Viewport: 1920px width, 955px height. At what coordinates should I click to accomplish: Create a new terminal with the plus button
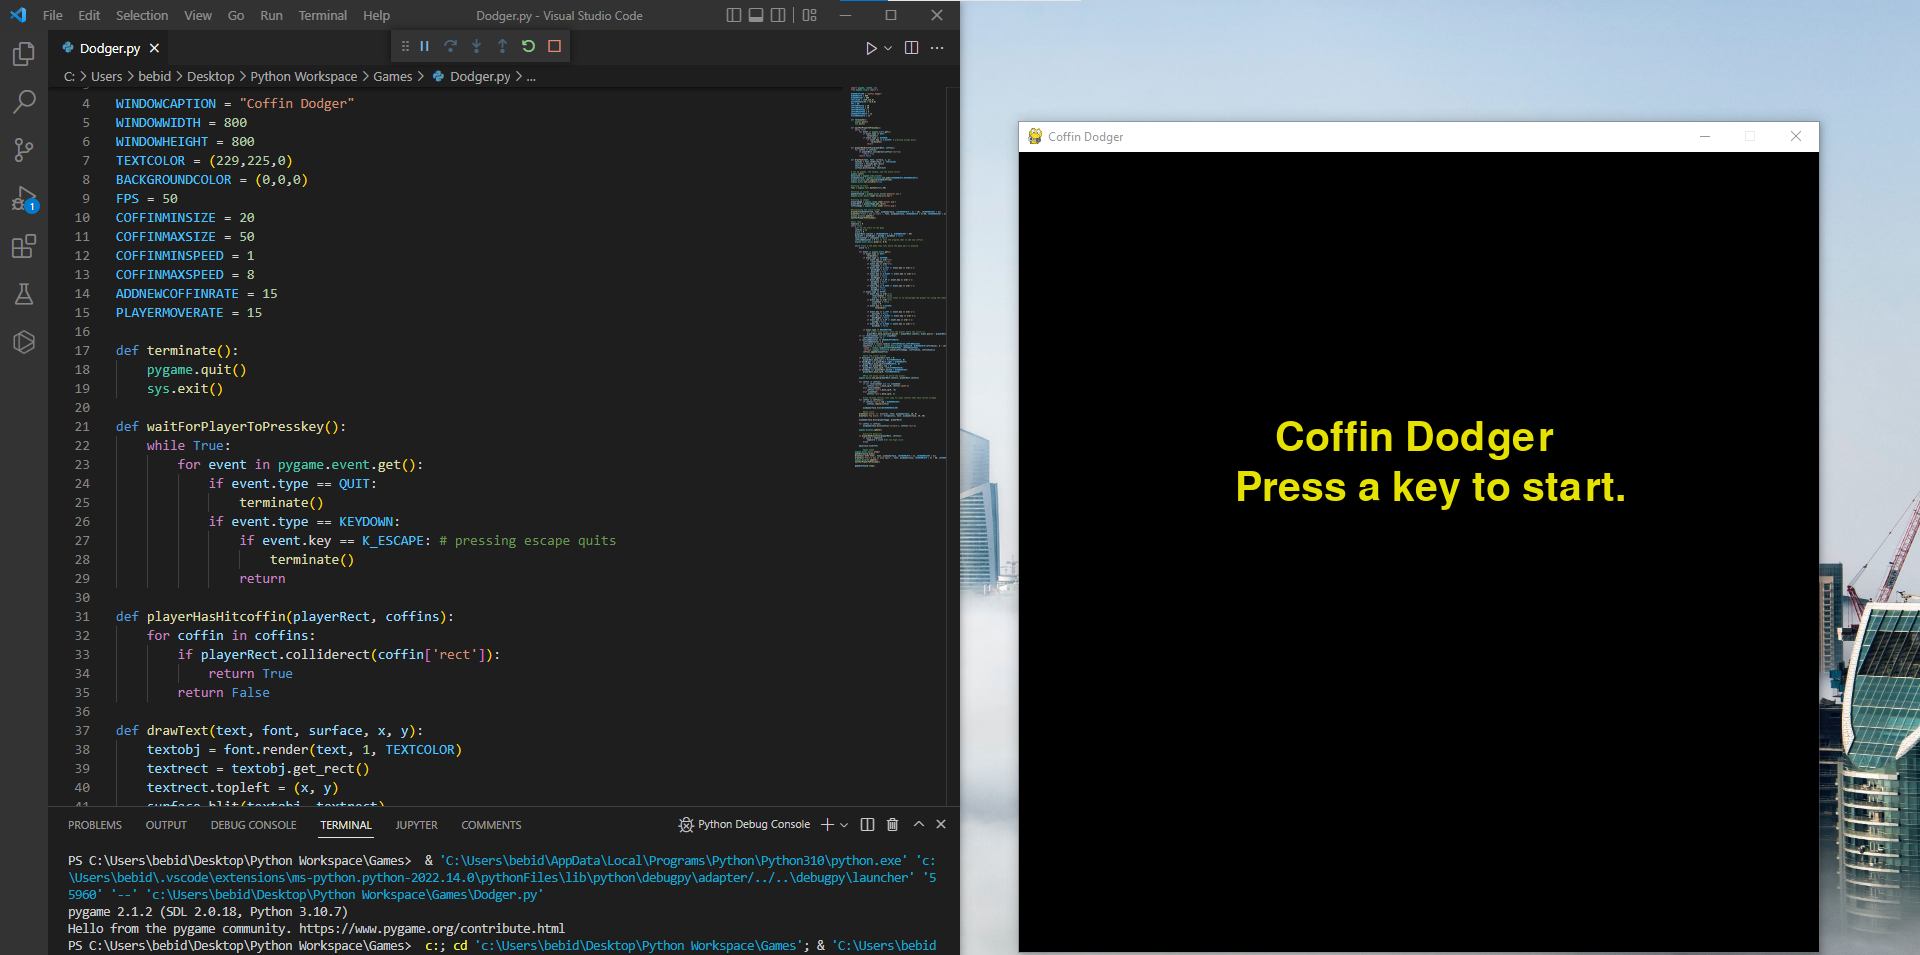coord(827,824)
